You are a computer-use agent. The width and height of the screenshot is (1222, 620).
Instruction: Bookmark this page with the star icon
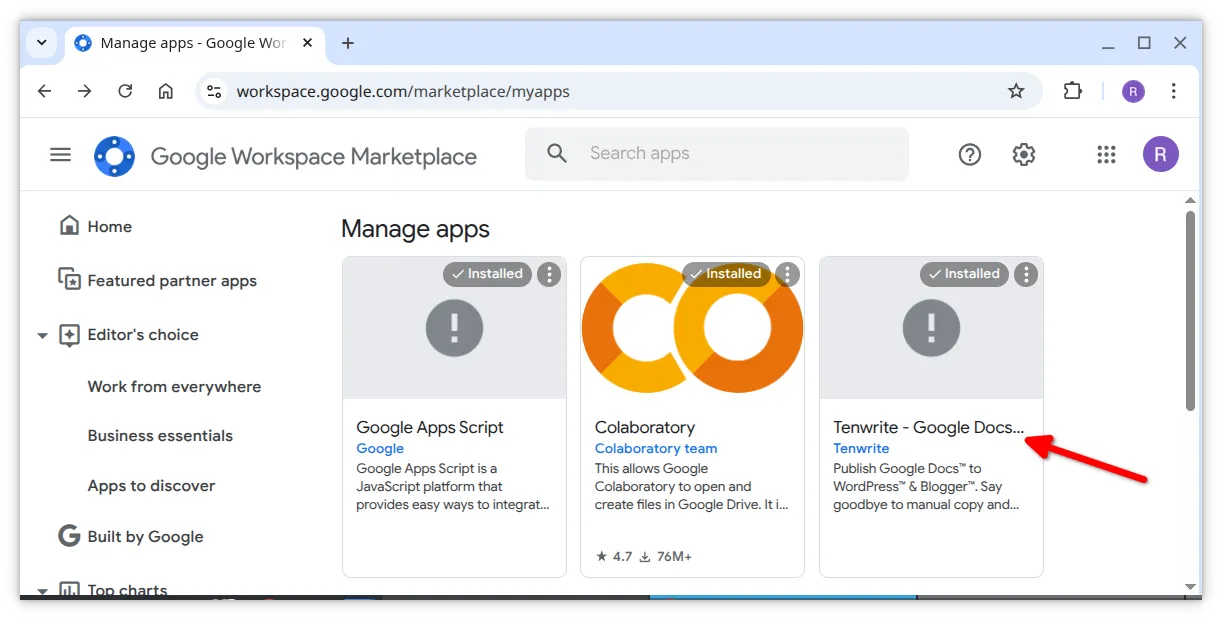(x=1016, y=91)
